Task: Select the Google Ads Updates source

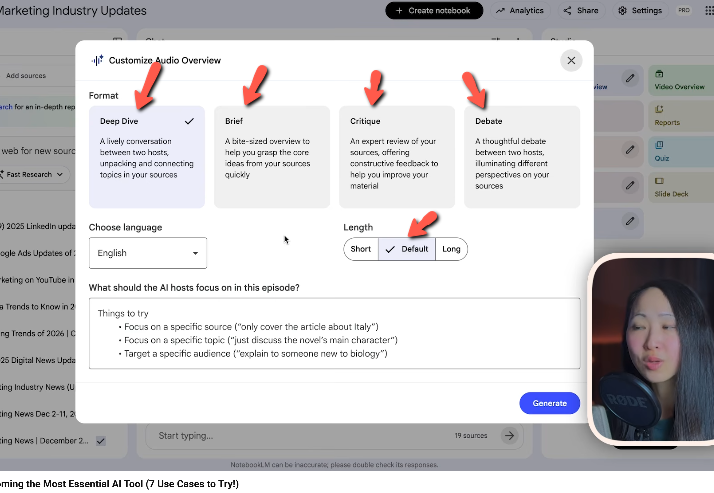Action: [38, 253]
